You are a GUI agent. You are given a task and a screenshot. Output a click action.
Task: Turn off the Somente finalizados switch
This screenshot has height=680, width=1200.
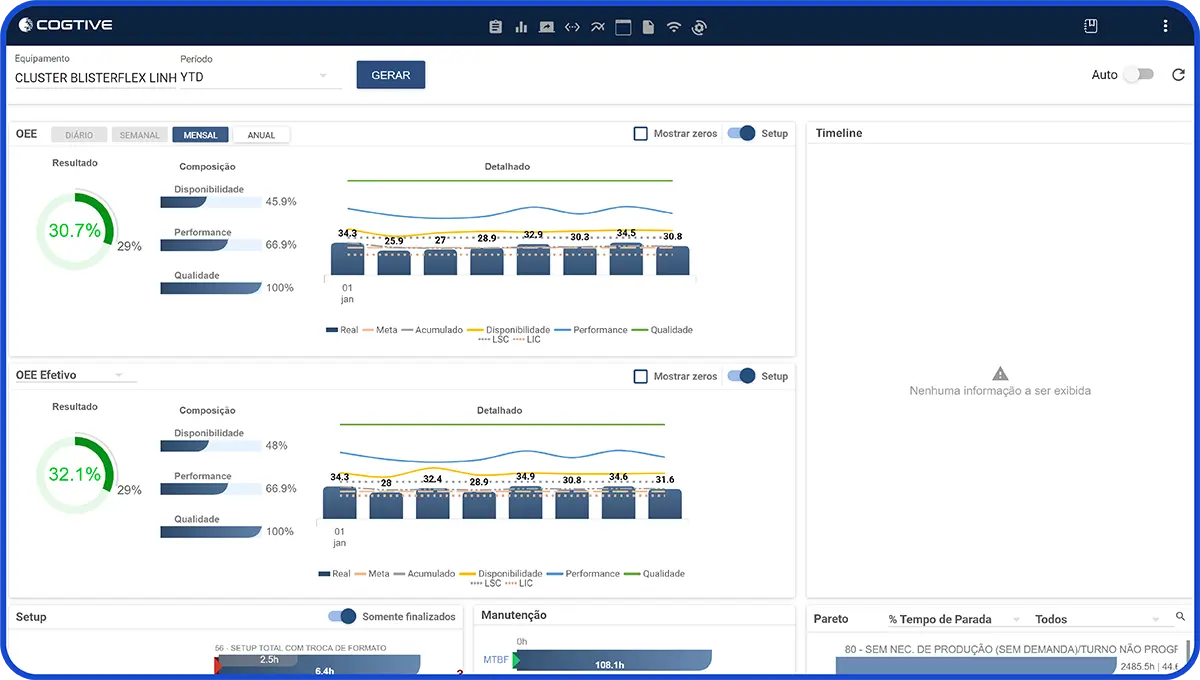[x=342, y=617]
